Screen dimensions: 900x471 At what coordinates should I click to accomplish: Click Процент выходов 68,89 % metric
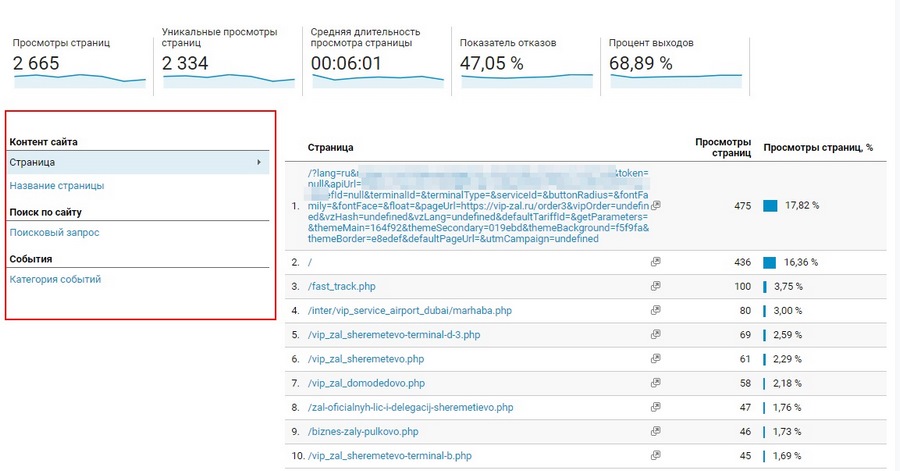click(x=676, y=63)
